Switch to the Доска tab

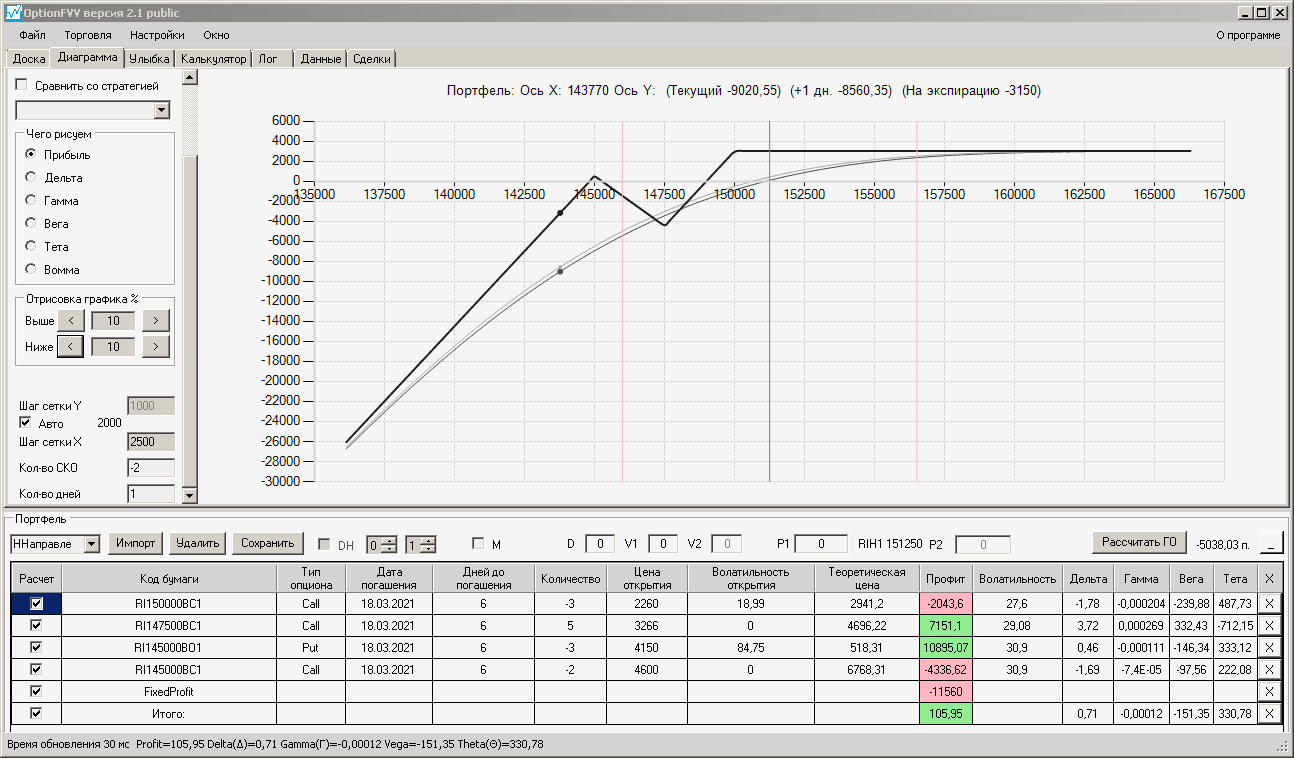29,59
